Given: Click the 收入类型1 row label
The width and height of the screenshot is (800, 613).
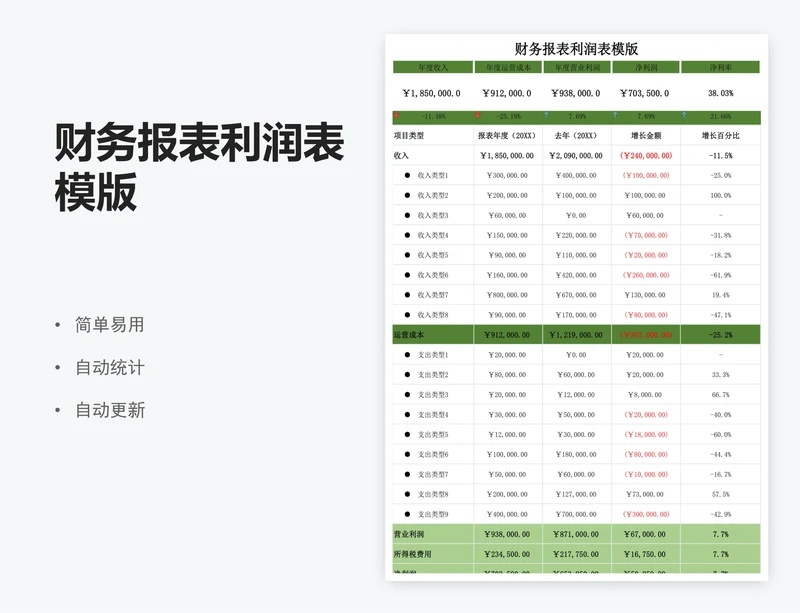Looking at the screenshot, I should (x=433, y=175).
